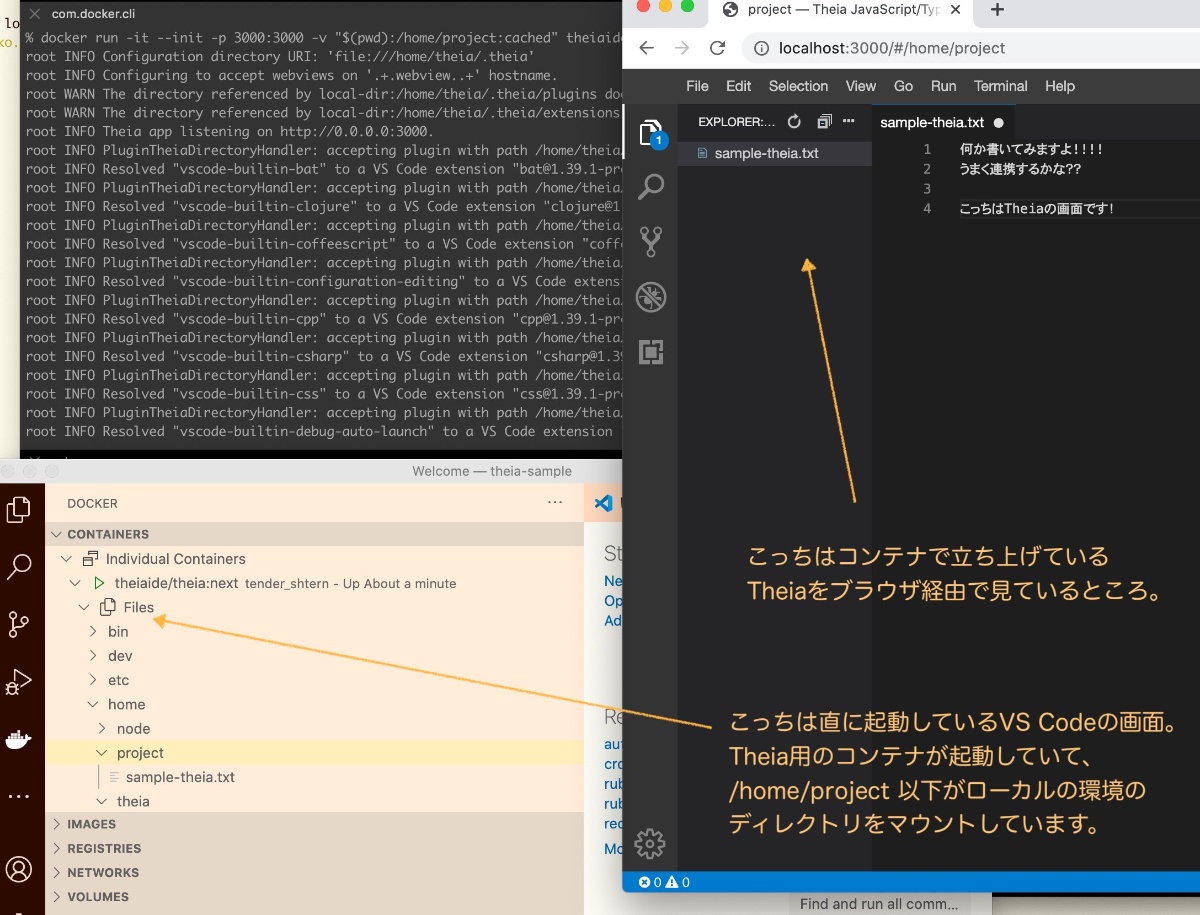Go forward in browser
Viewport: 1200px width, 915px height.
[682, 48]
